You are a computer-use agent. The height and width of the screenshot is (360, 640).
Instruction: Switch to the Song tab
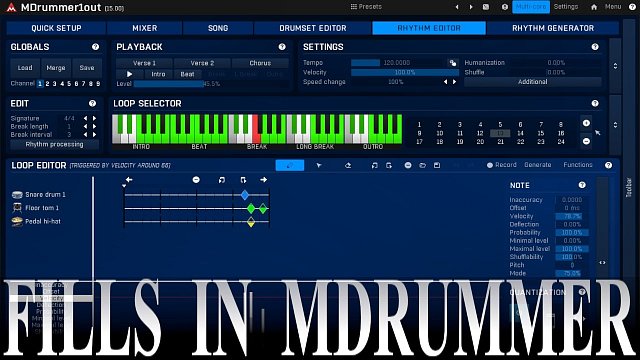(218, 28)
